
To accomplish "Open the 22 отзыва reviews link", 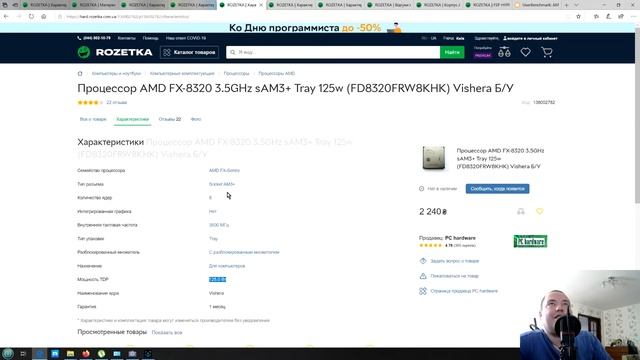I will [117, 102].
